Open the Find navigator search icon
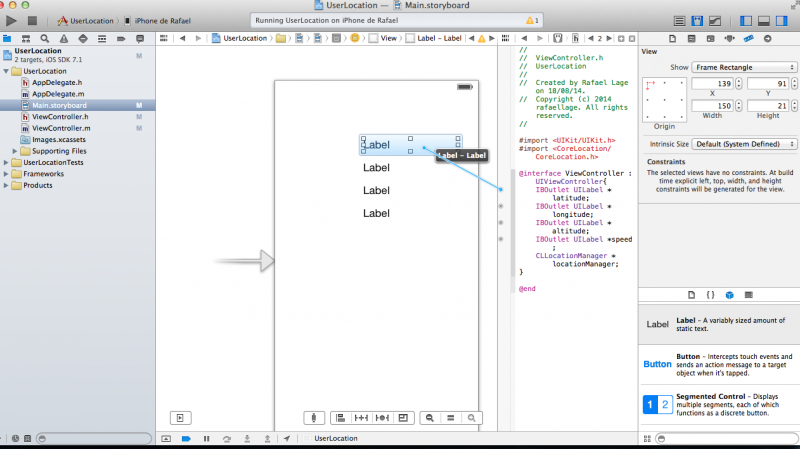The image size is (800, 449). [45, 38]
